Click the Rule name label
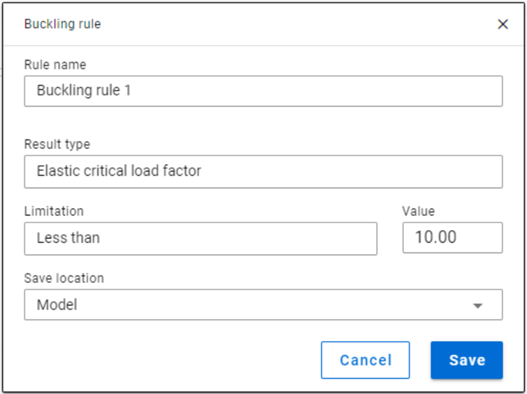This screenshot has width=527, height=394. tap(55, 65)
